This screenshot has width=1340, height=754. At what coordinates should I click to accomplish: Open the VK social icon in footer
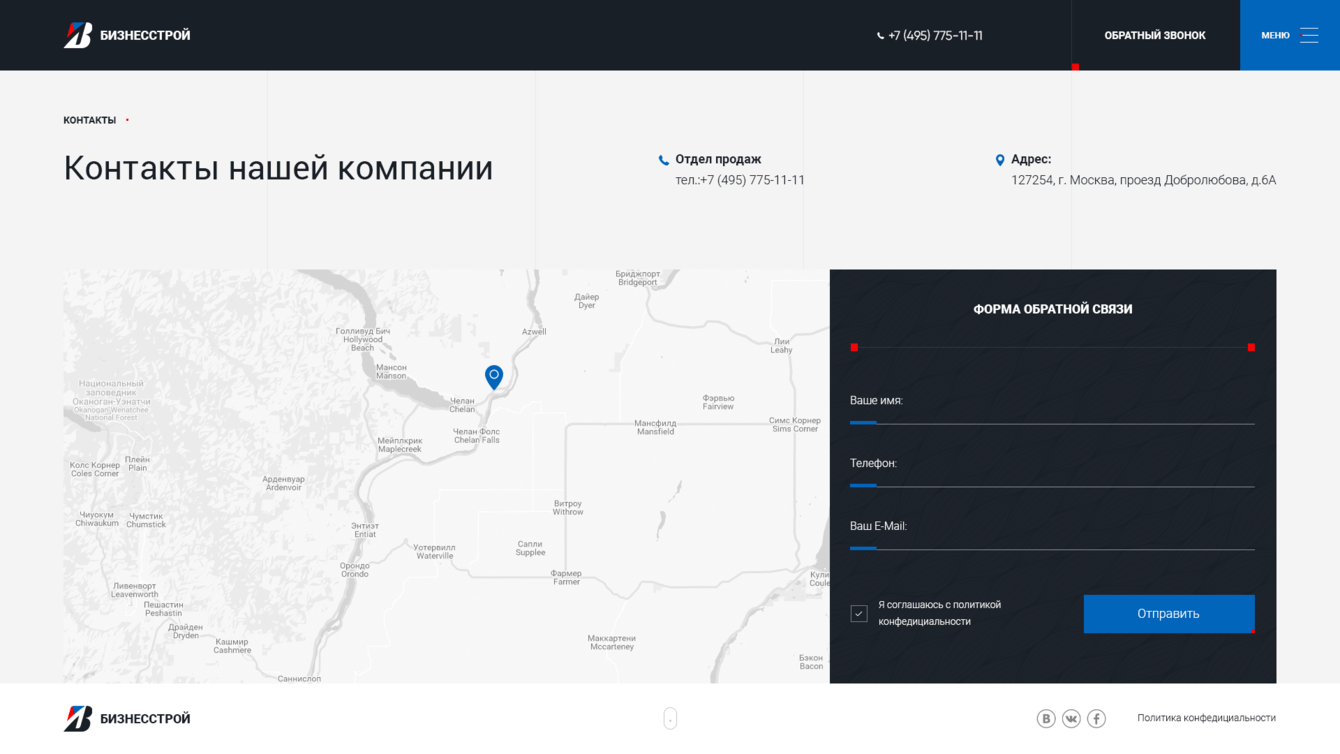point(1071,718)
